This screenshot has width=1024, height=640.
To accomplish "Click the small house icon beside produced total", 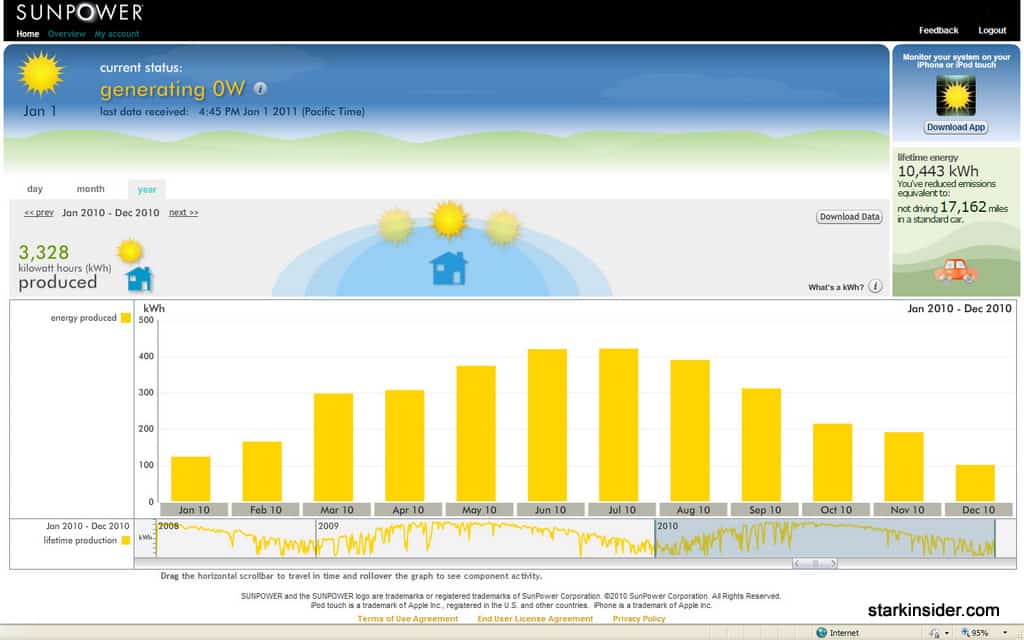I will (139, 278).
